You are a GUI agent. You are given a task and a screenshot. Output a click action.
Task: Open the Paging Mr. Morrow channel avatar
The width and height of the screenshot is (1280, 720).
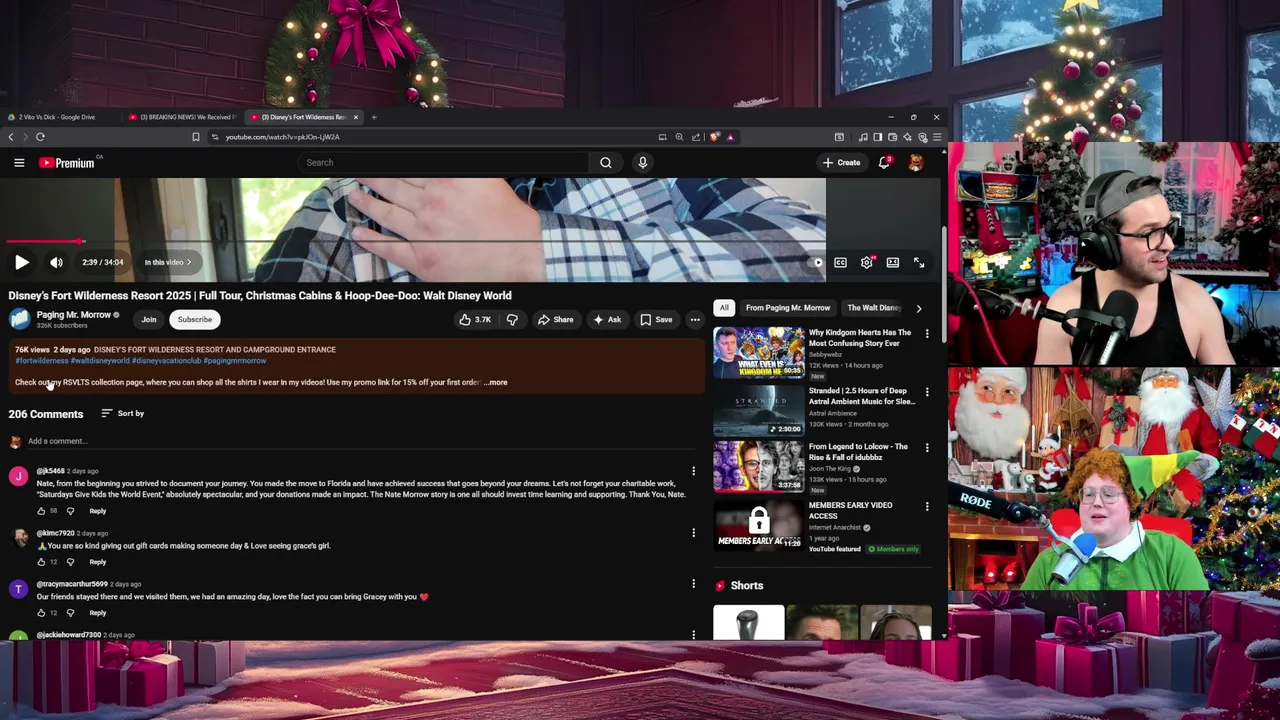pos(19,319)
